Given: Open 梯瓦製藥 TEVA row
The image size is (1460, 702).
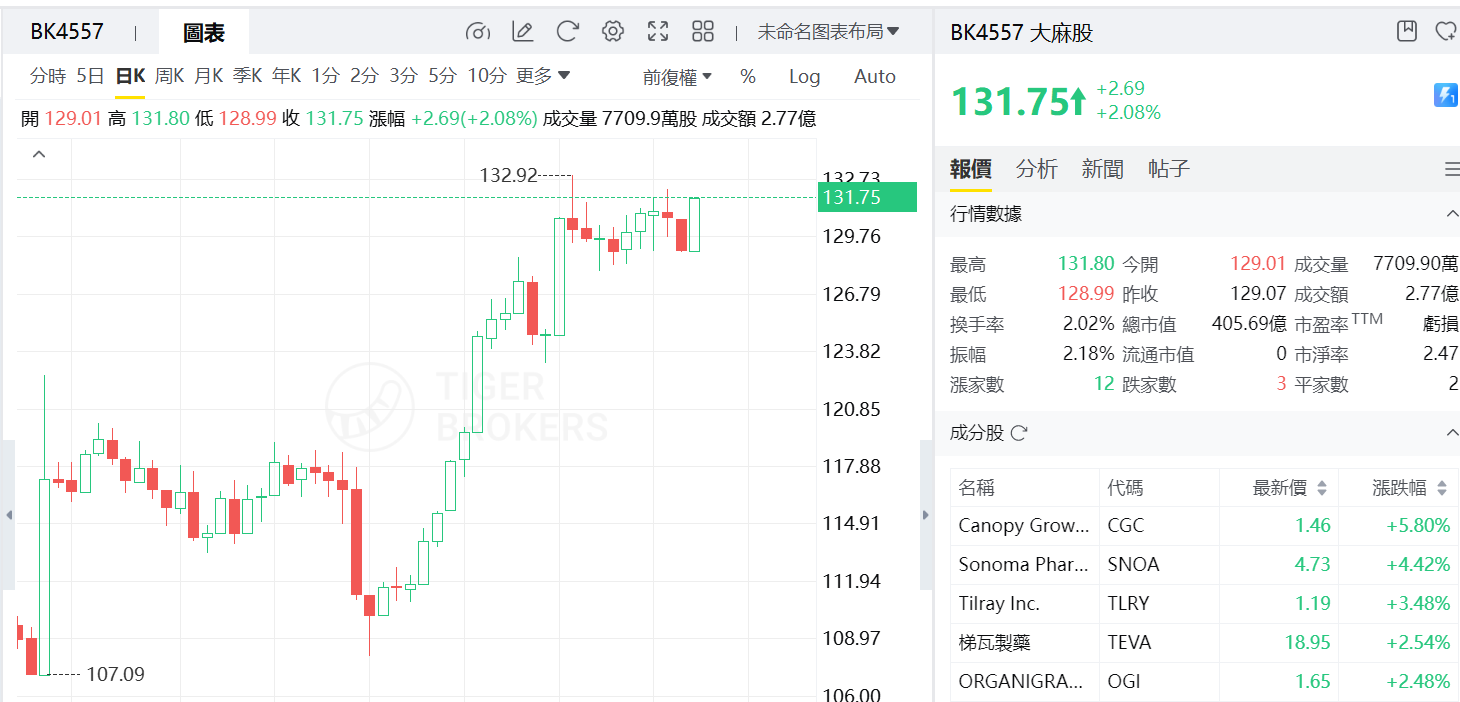Looking at the screenshot, I should click(1205, 642).
